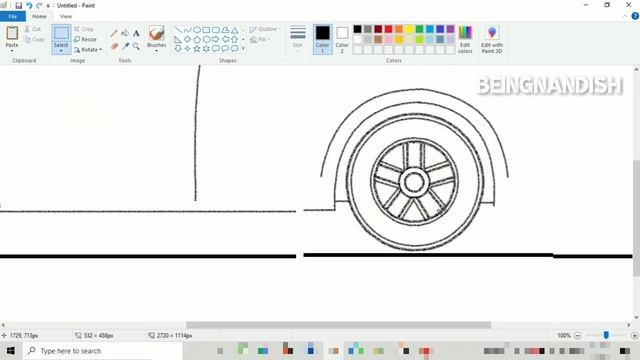Viewport: 640px width, 360px height.
Task: Activate the Color 1 foreground box
Action: 322,40
